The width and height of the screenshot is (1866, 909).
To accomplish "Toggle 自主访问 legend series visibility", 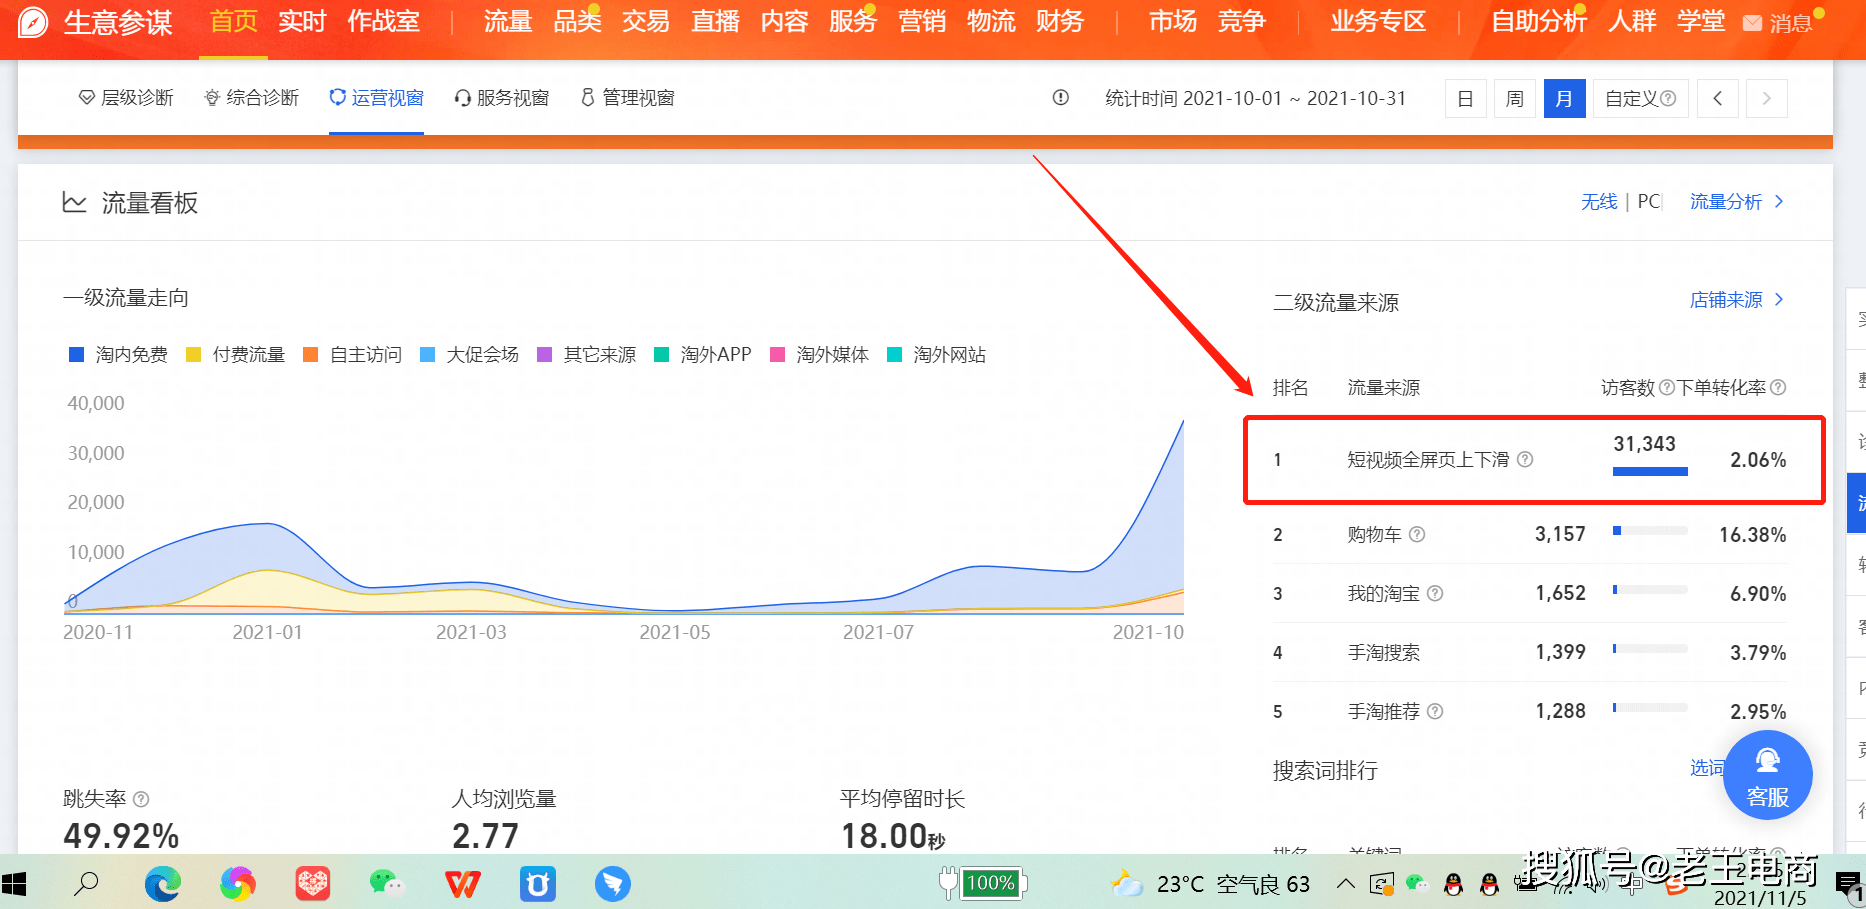I will click(353, 355).
